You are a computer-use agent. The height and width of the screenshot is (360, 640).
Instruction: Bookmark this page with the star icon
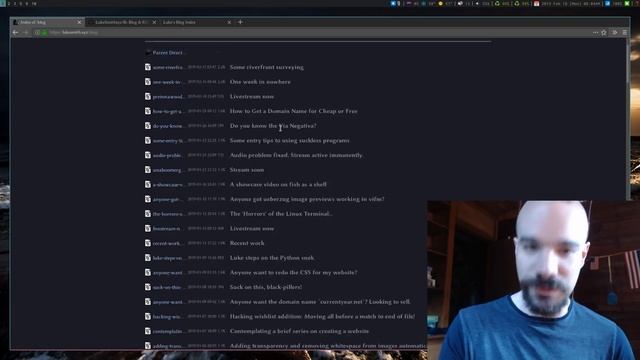click(604, 32)
